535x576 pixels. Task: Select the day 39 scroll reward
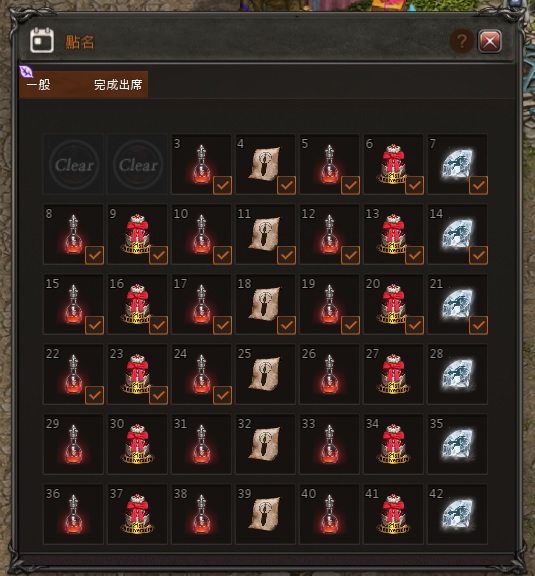coord(265,514)
